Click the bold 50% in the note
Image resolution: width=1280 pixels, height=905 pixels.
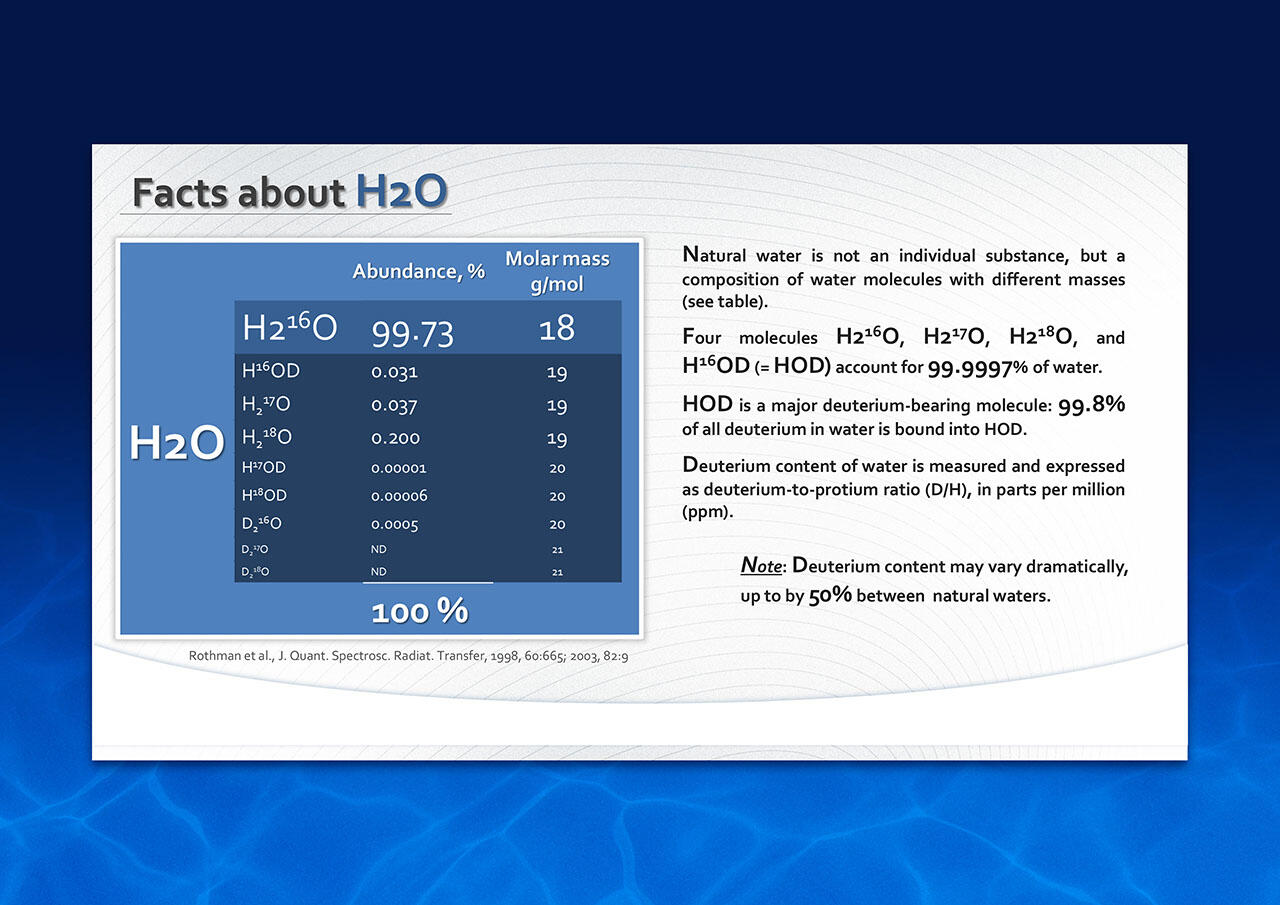(830, 595)
